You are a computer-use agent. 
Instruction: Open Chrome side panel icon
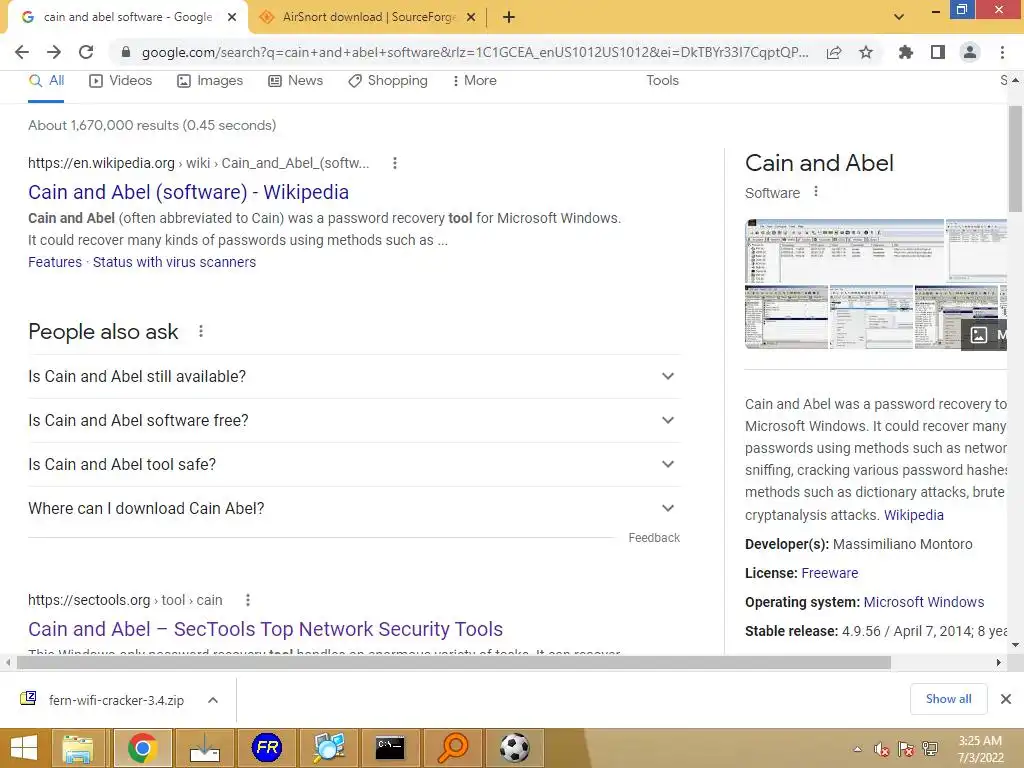coord(938,52)
